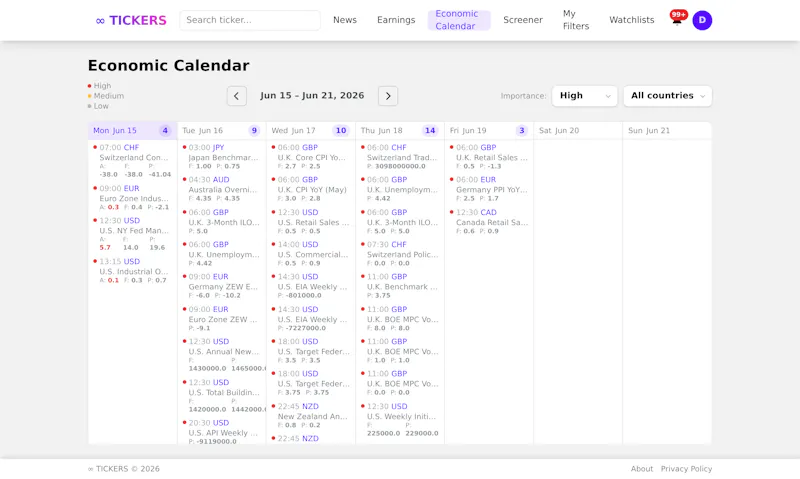This screenshot has height=479, width=800.
Task: Click the Low importance legend entry
Action: 98,106
